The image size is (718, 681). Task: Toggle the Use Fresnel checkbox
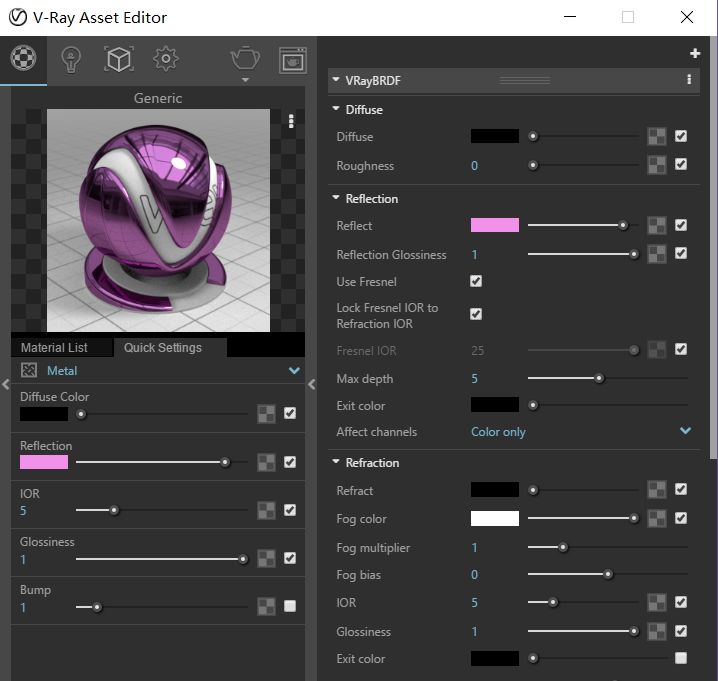pyautogui.click(x=476, y=281)
